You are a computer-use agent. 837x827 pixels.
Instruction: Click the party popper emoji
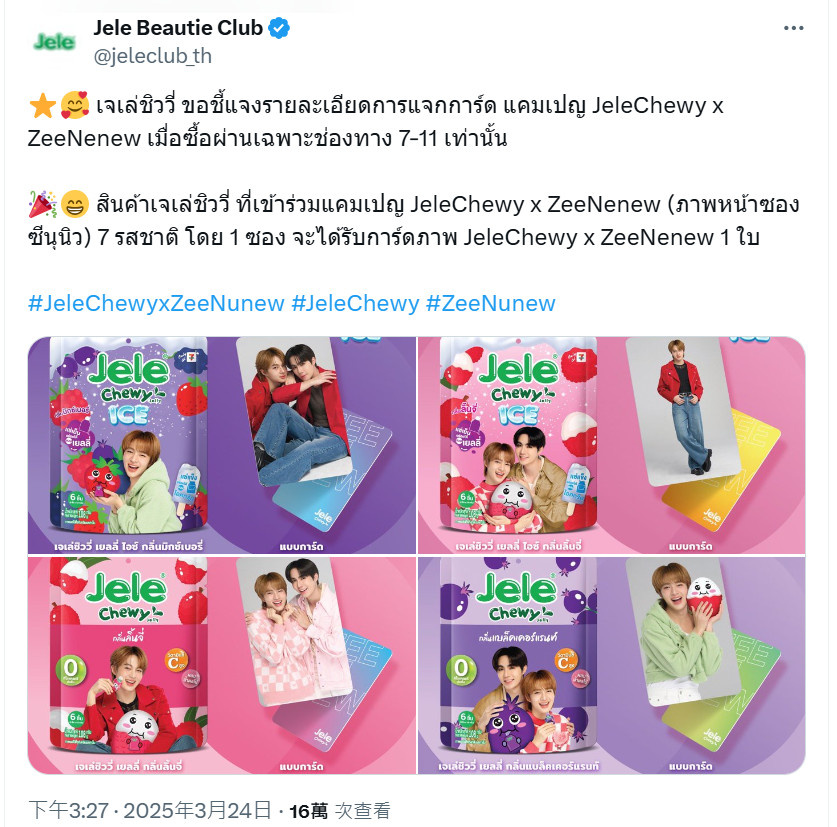click(x=42, y=204)
